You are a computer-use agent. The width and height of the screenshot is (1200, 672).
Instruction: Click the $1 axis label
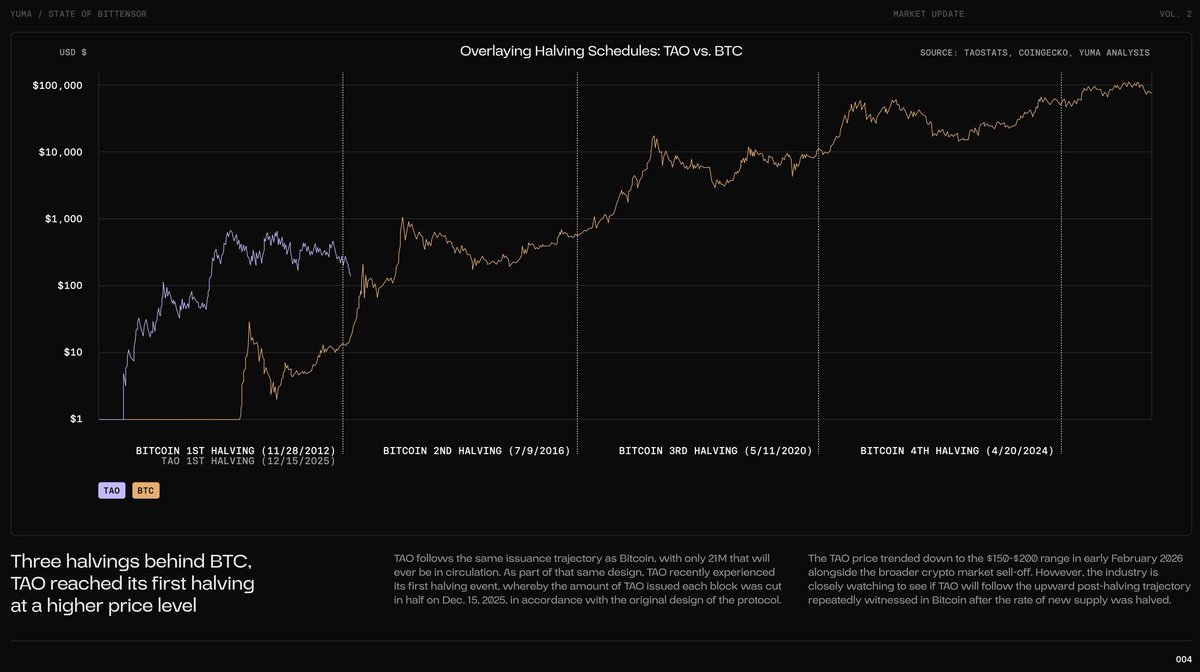pos(76,419)
